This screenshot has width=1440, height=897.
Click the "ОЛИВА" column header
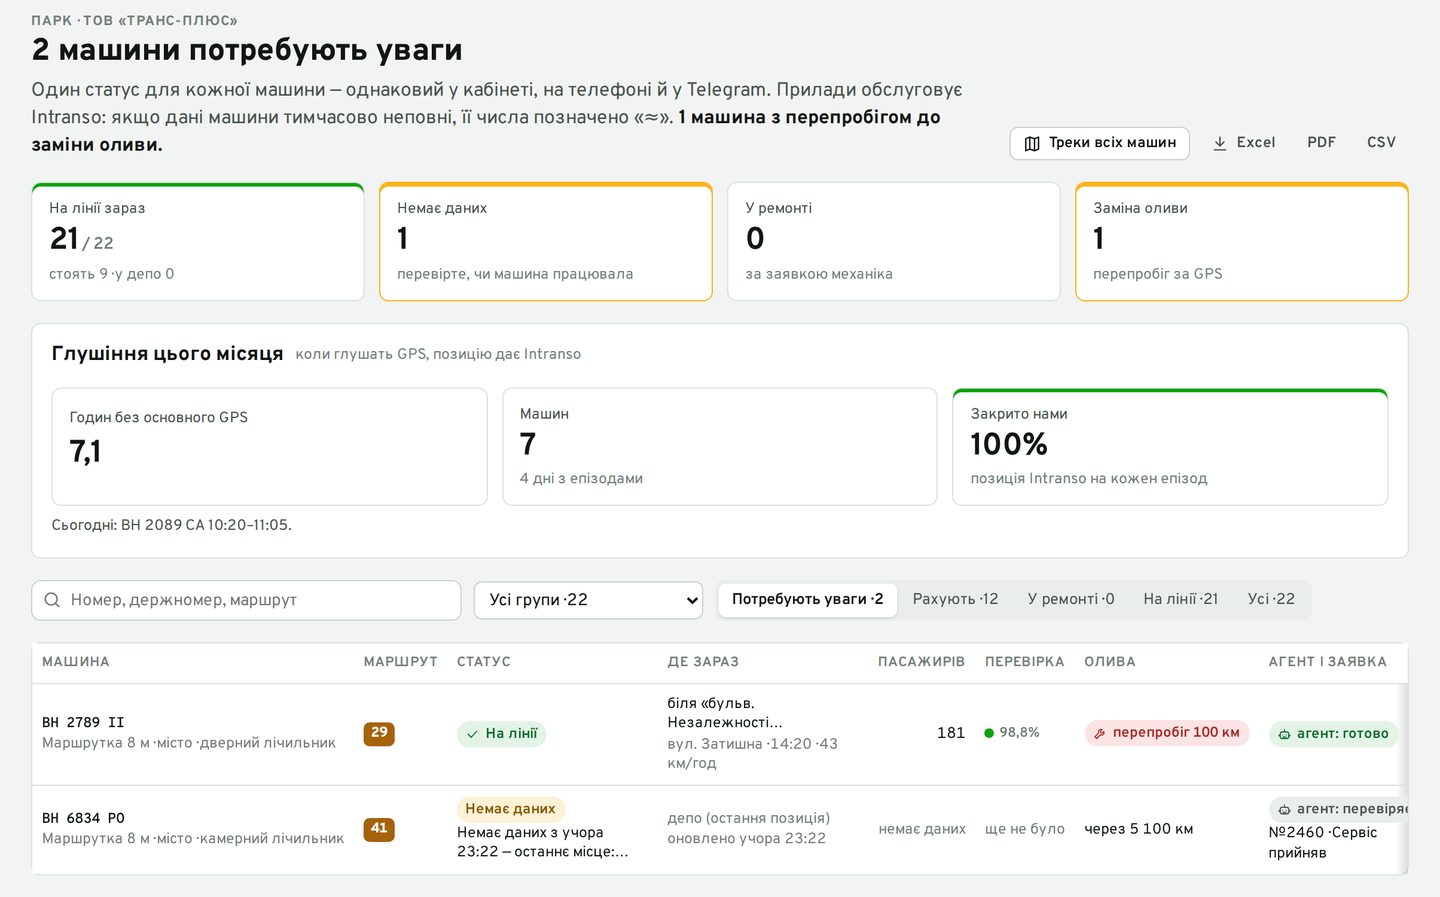tap(1110, 662)
